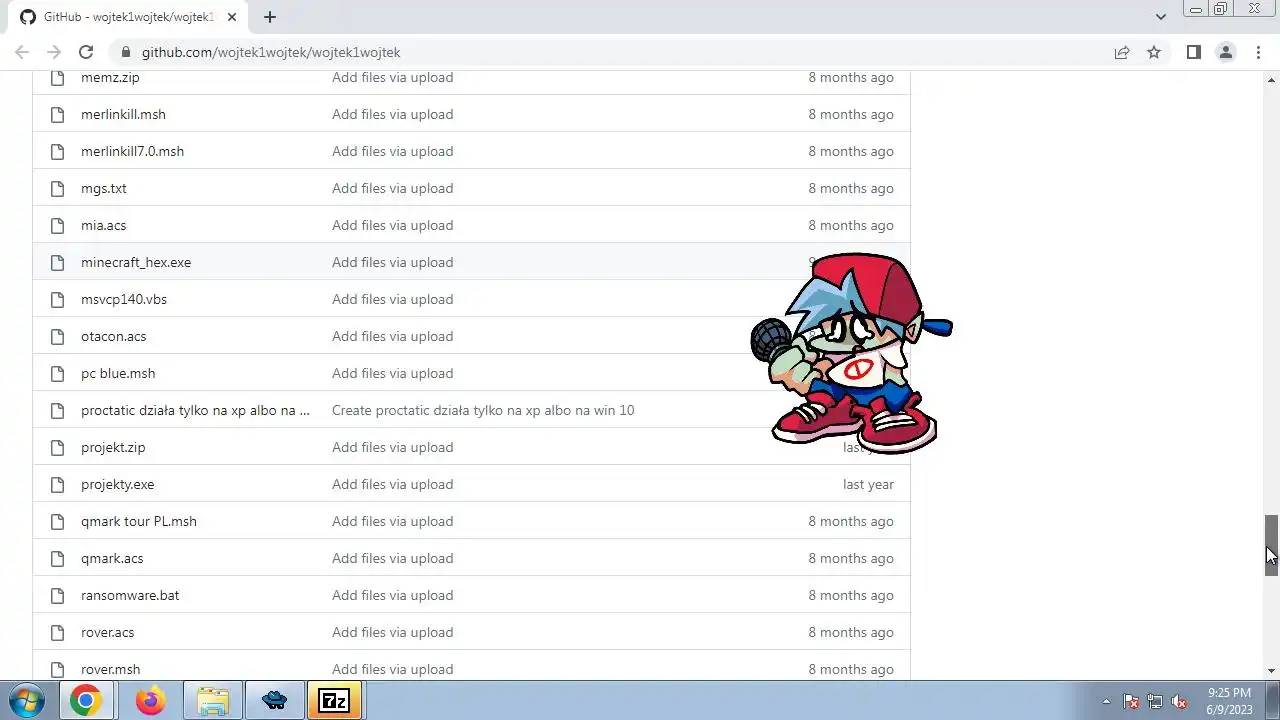The height and width of the screenshot is (720, 1280).
Task: Open a new browser tab
Action: coord(269,17)
